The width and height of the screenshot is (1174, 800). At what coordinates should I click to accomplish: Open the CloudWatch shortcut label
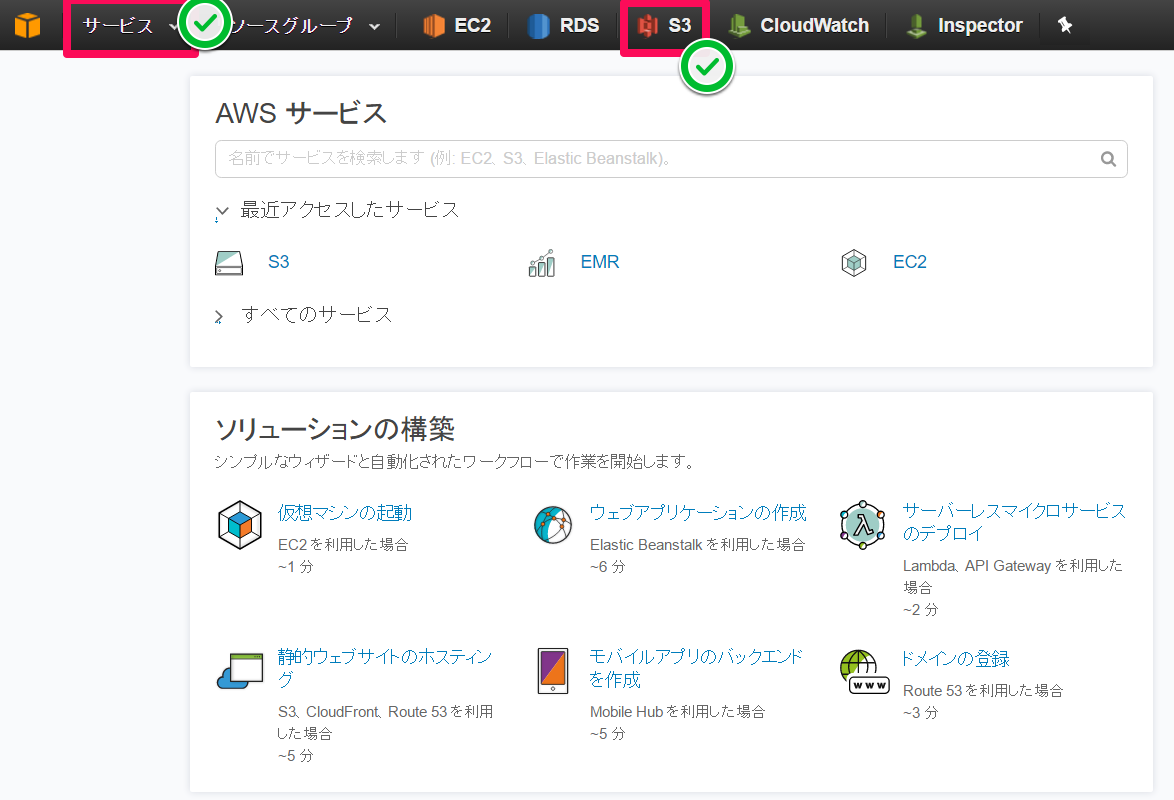[x=815, y=25]
